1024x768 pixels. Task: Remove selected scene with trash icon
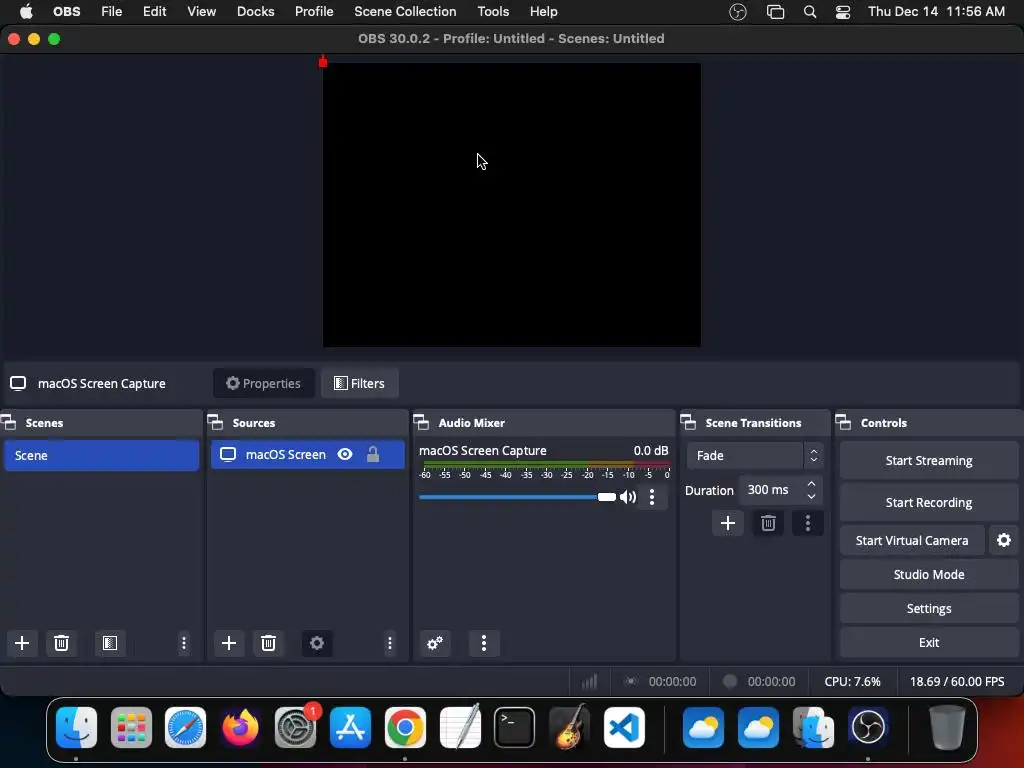[x=61, y=643]
